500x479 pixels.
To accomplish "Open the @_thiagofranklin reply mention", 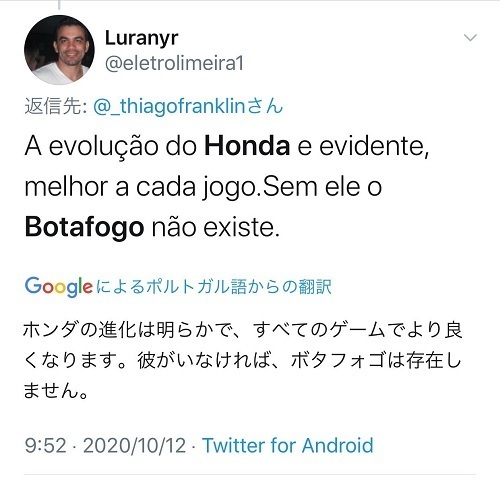I will coord(188,106).
